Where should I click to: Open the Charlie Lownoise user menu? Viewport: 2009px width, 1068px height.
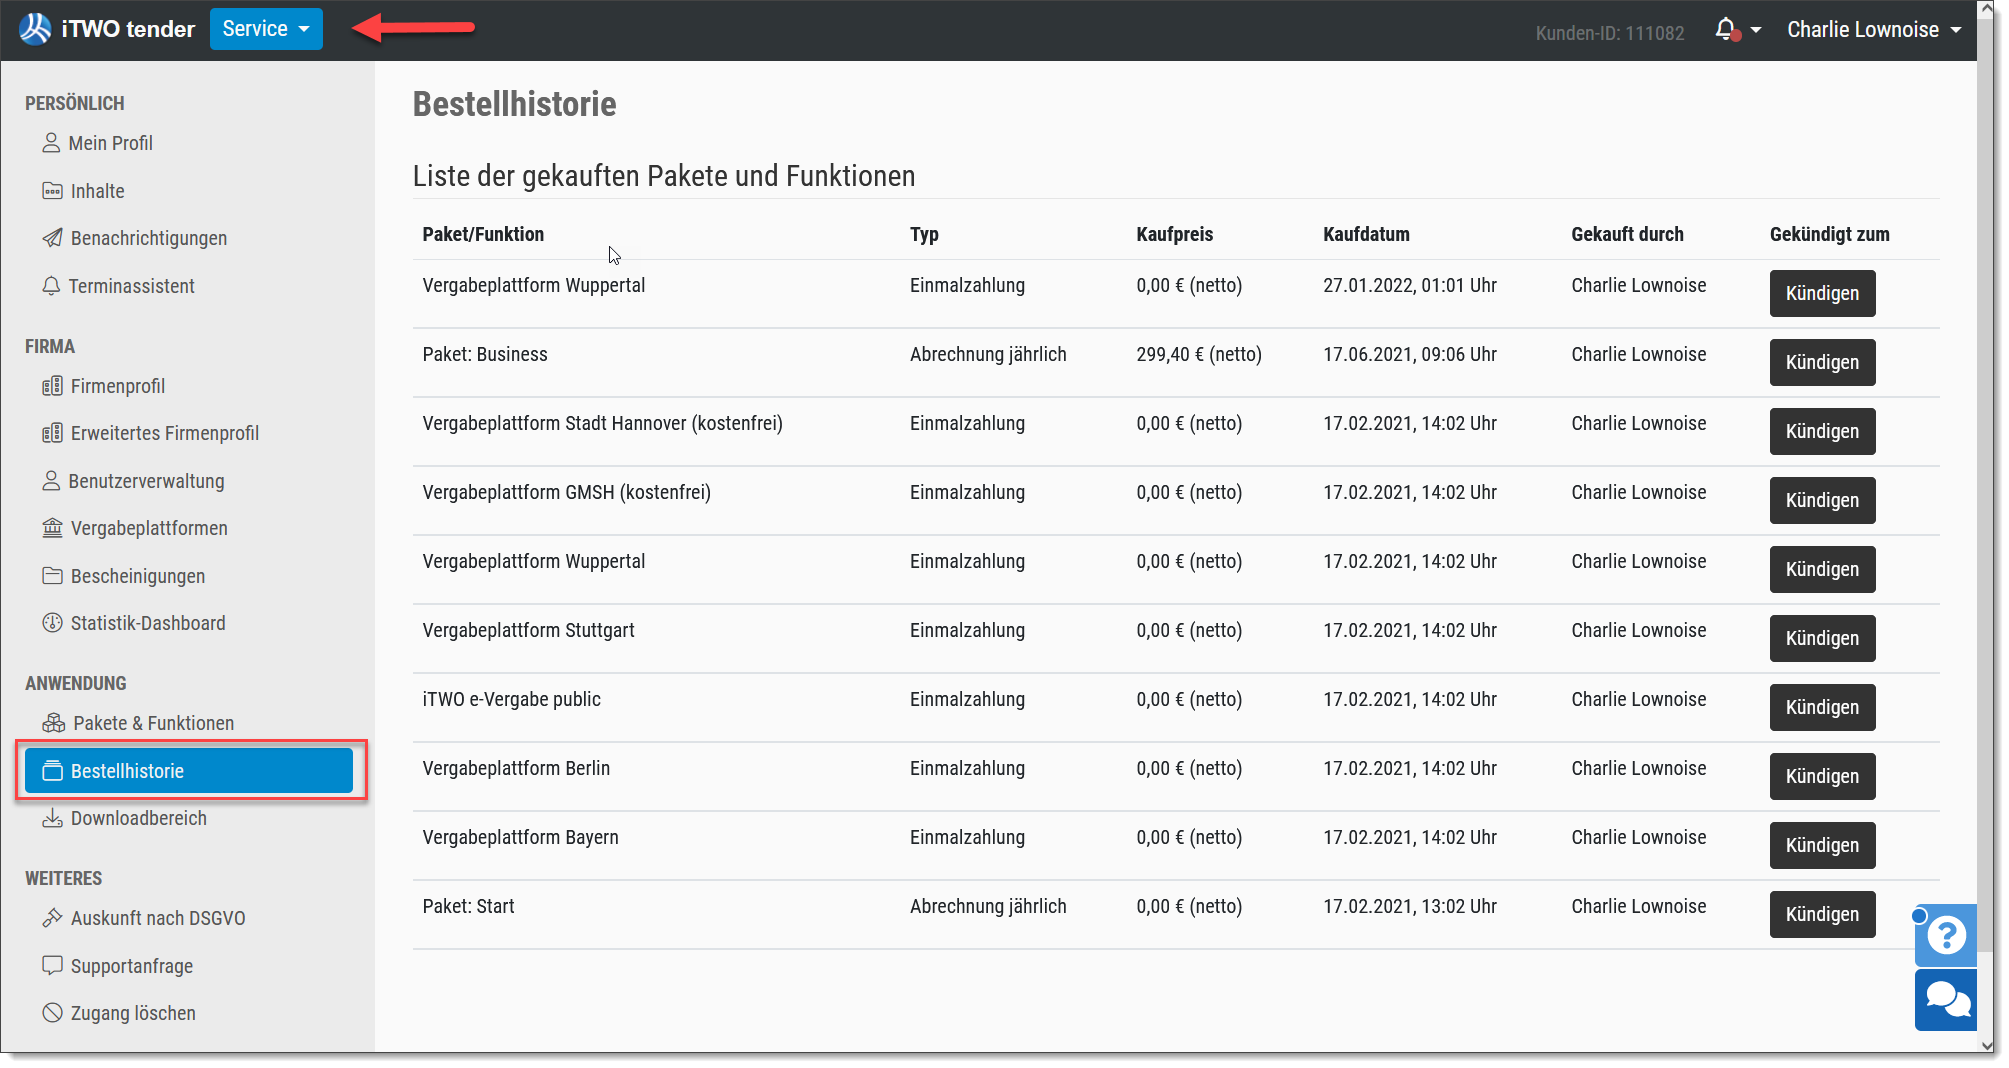pos(1874,30)
